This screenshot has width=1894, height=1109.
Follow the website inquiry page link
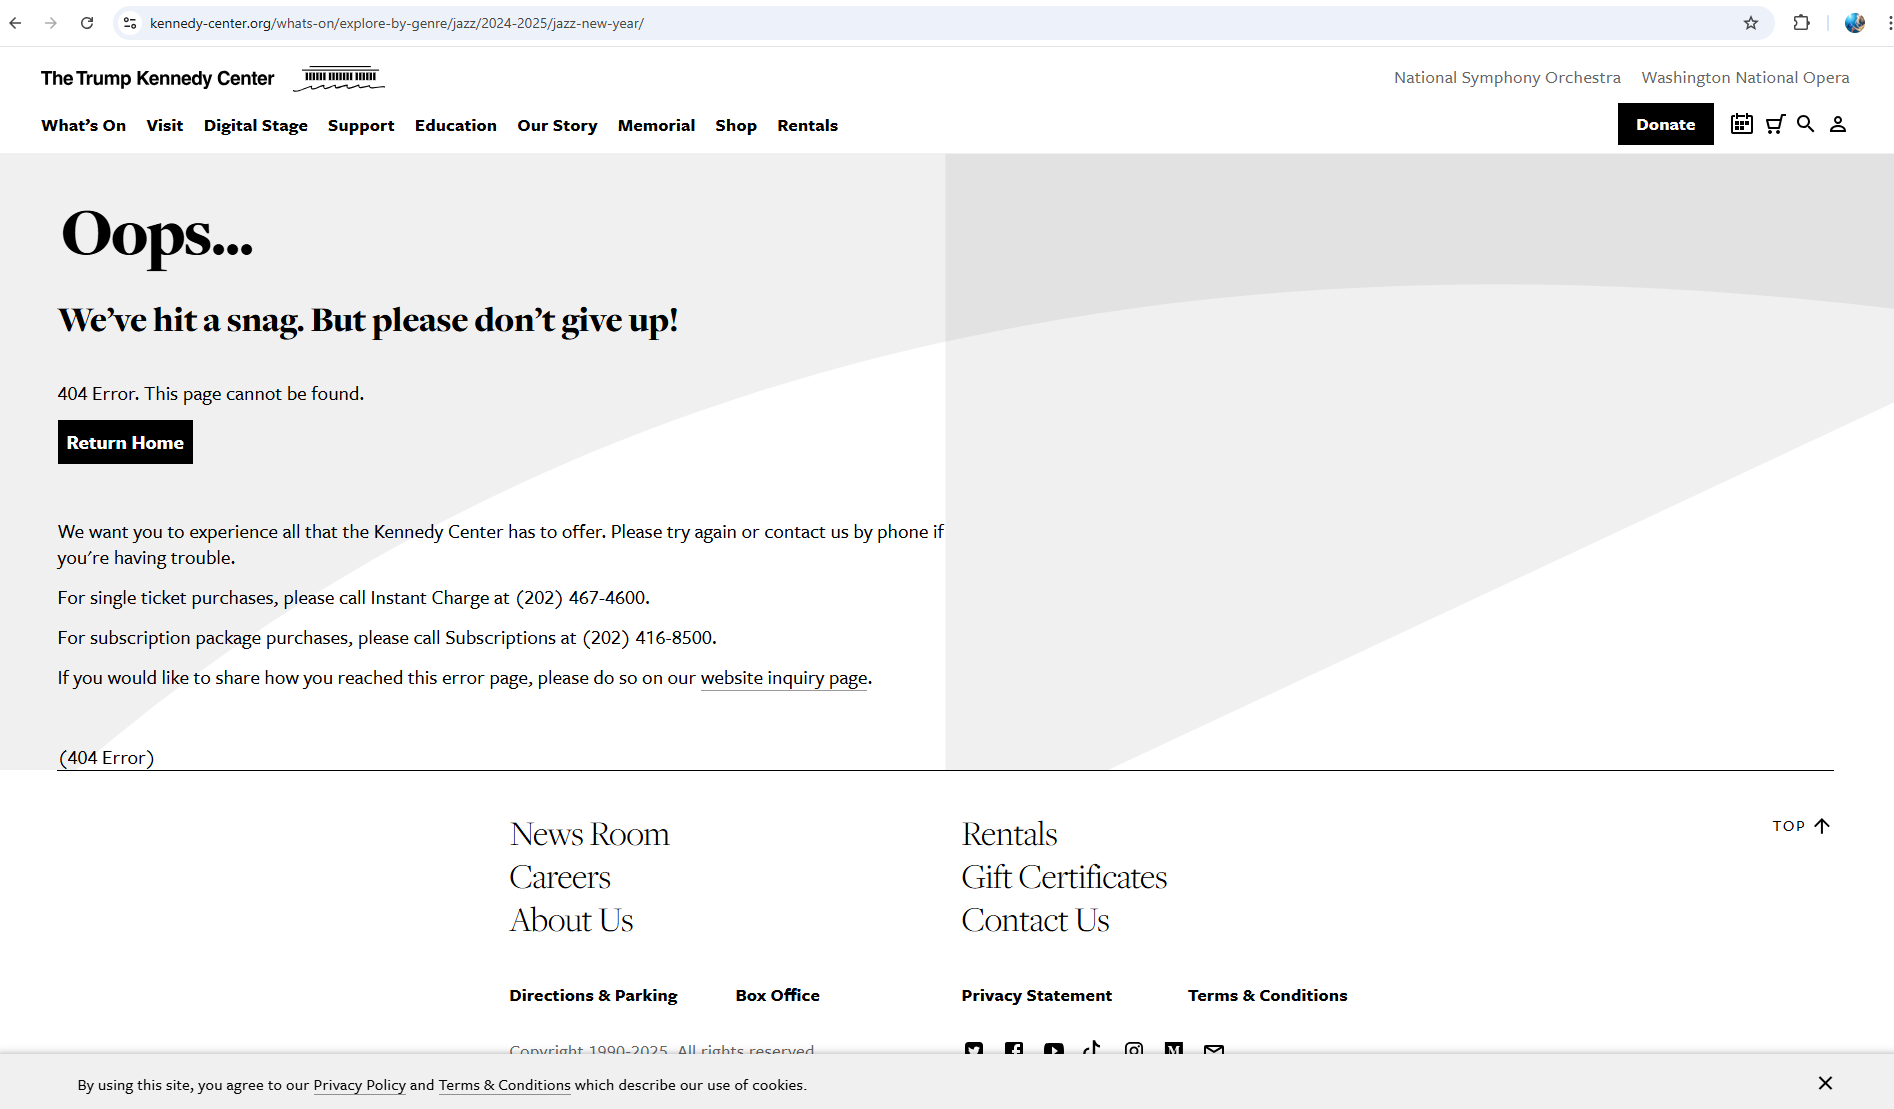tap(784, 678)
